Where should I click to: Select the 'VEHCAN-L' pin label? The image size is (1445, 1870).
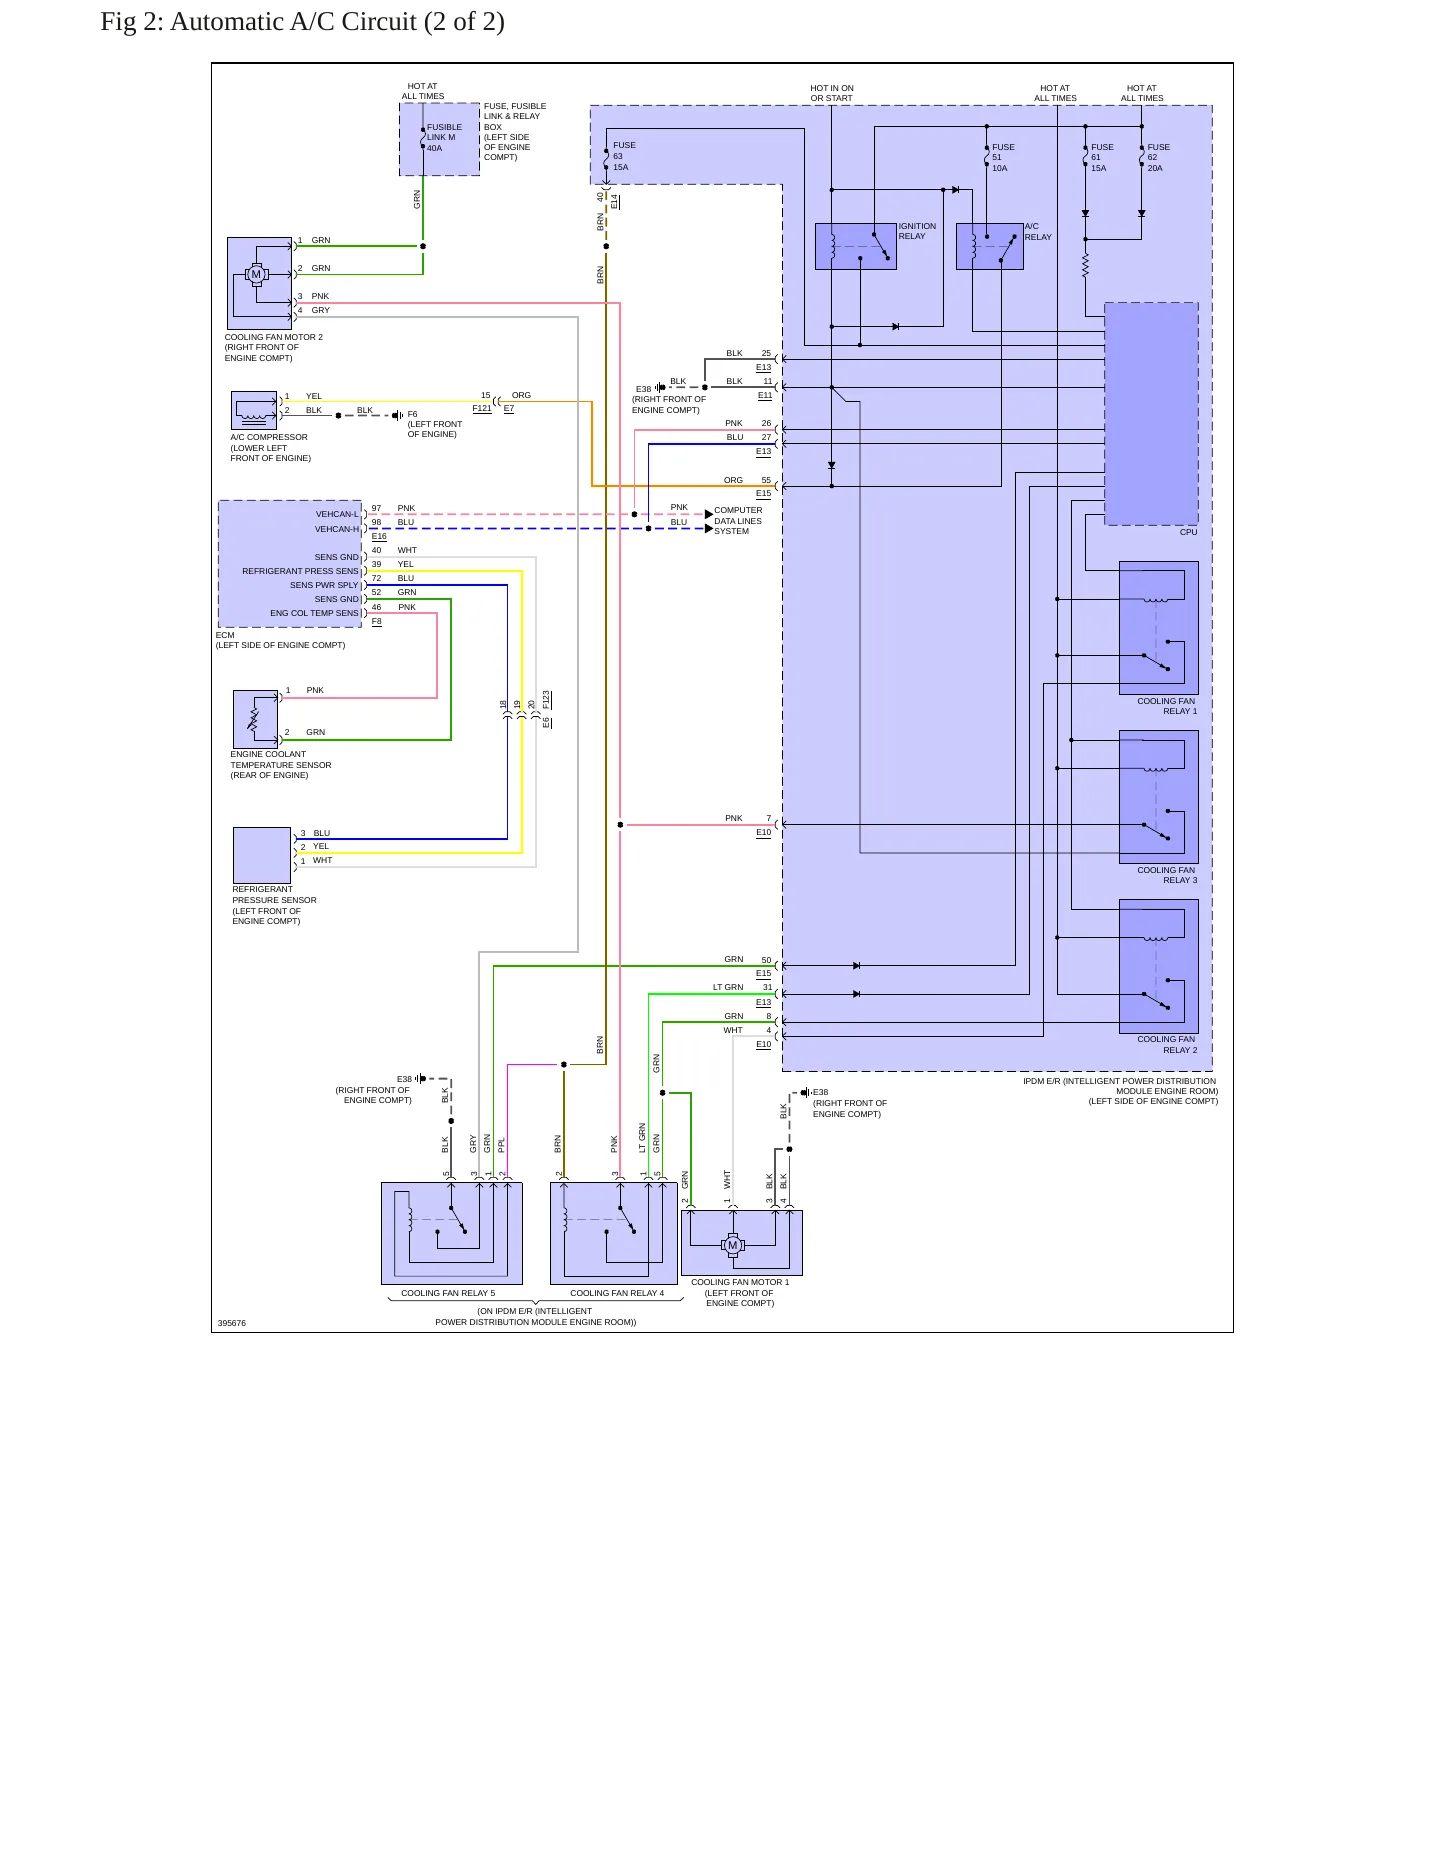[337, 514]
